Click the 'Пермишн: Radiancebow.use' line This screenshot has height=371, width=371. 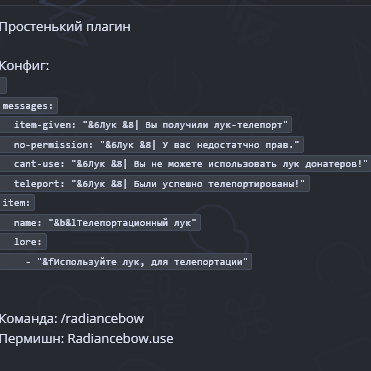[86, 339]
